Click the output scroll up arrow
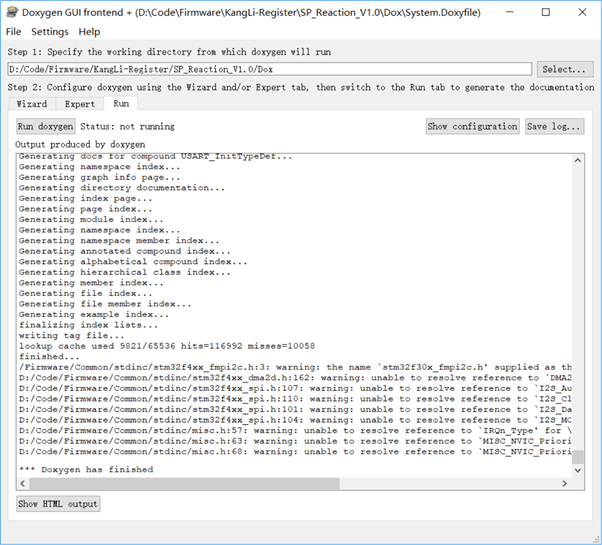602x545 pixels. tap(578, 160)
